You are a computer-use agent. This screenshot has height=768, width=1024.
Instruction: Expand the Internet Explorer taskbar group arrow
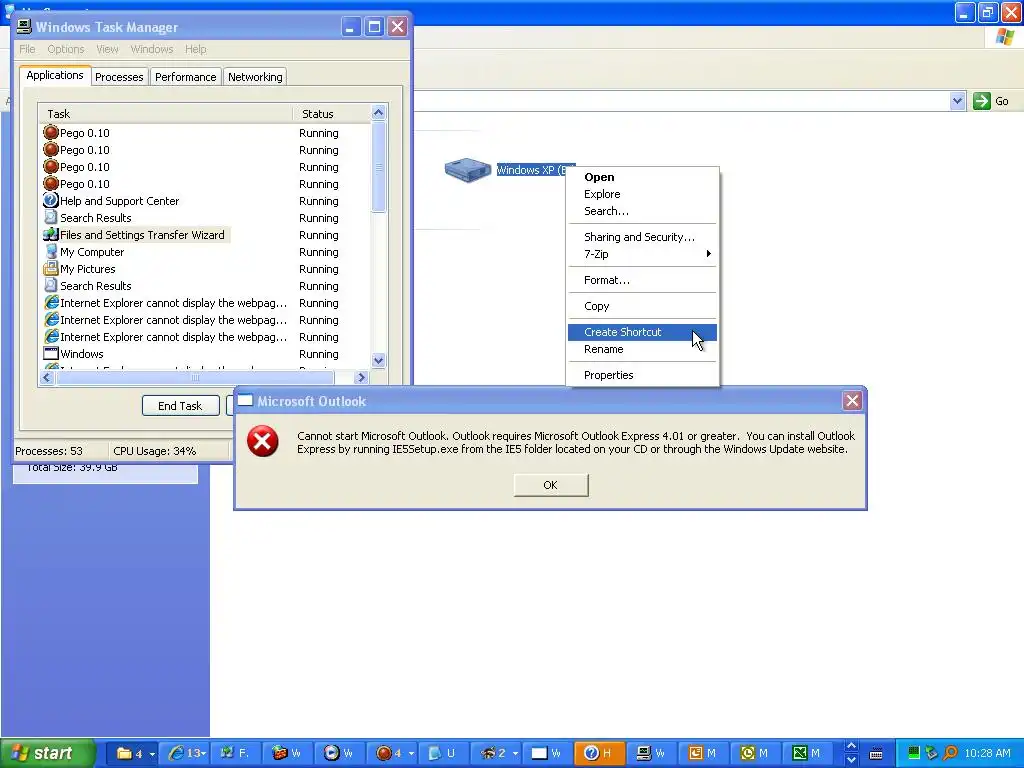[x=204, y=754]
